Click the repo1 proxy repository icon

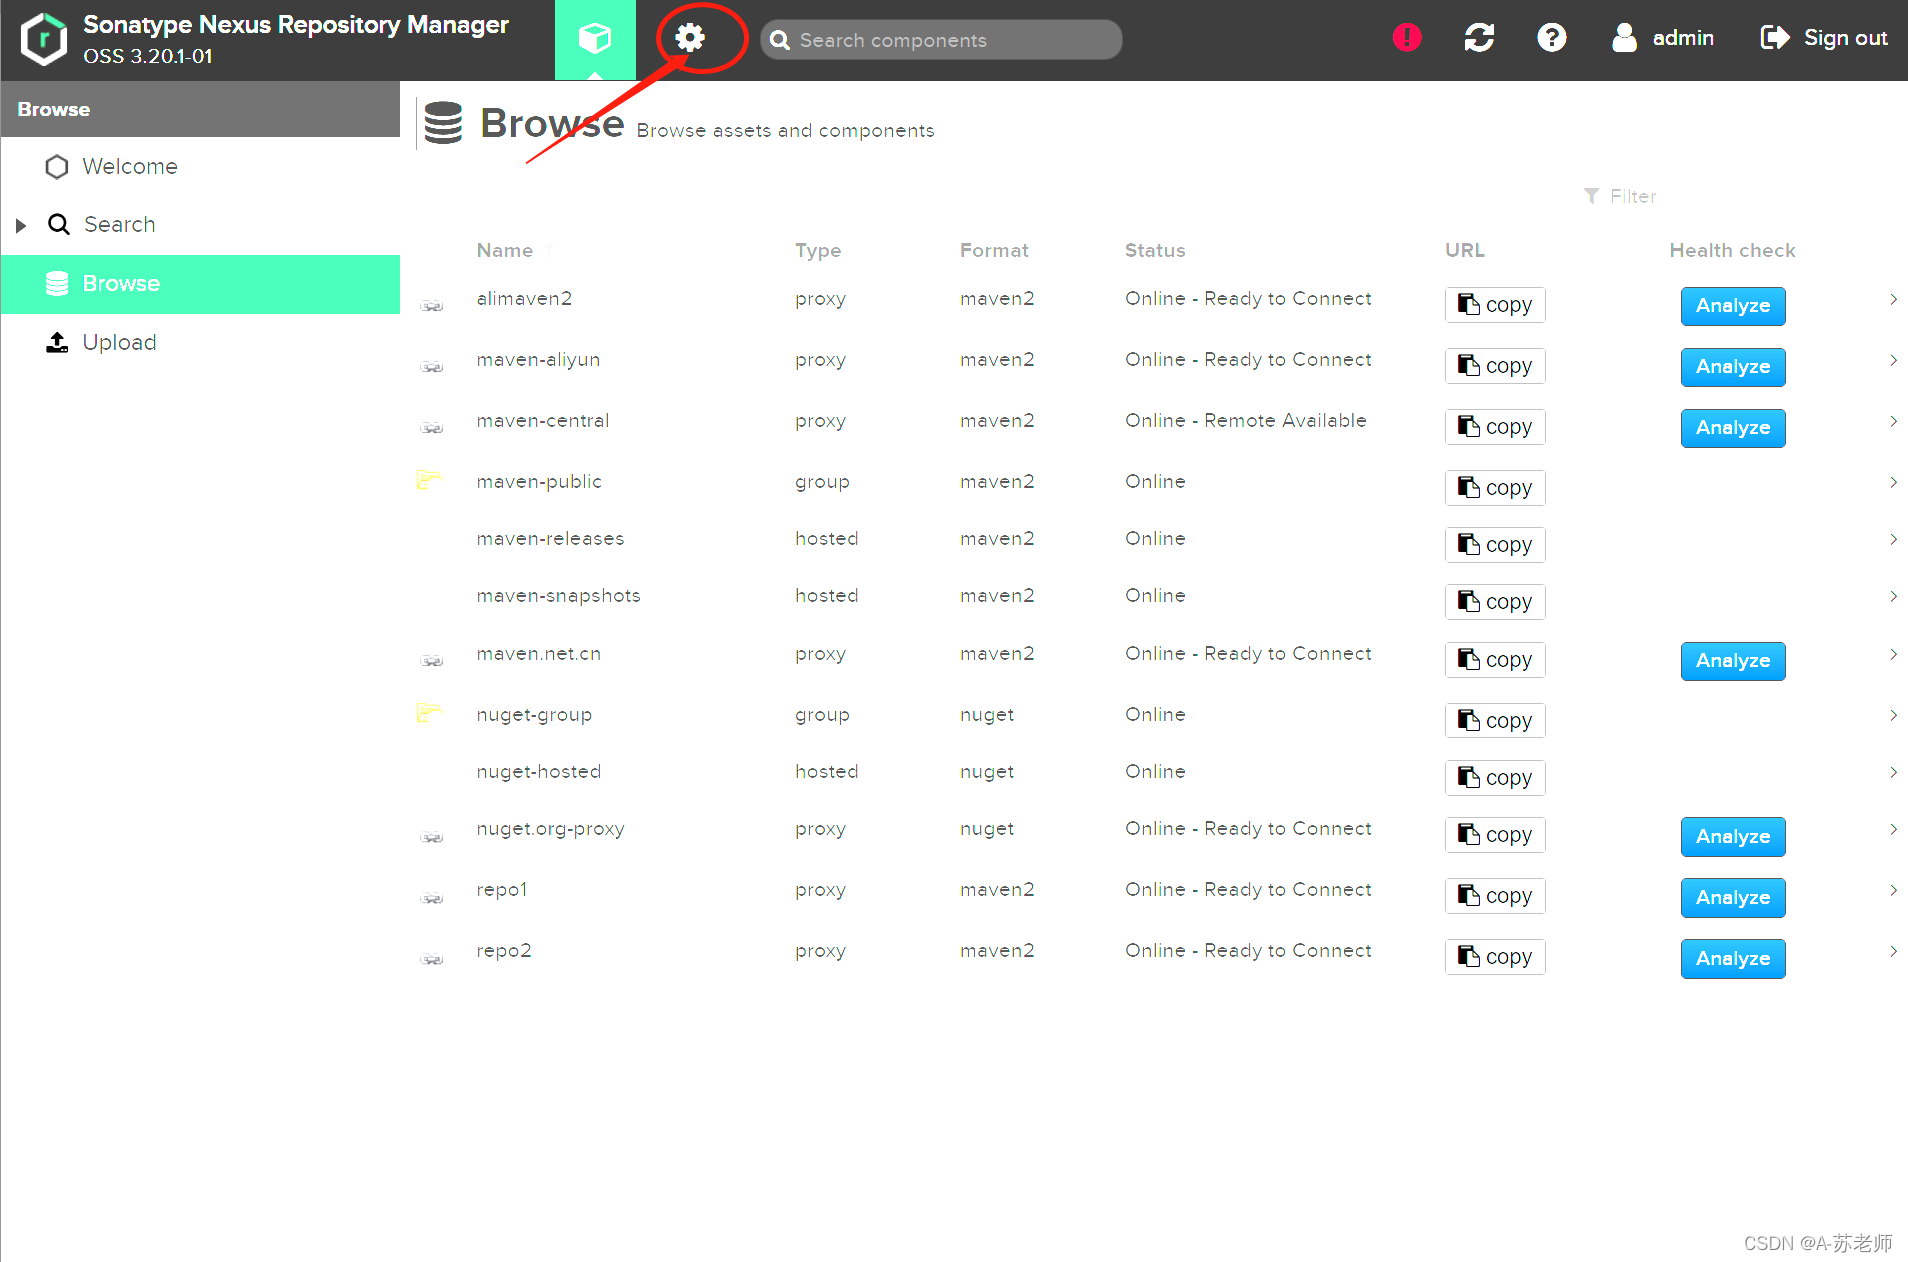click(432, 897)
